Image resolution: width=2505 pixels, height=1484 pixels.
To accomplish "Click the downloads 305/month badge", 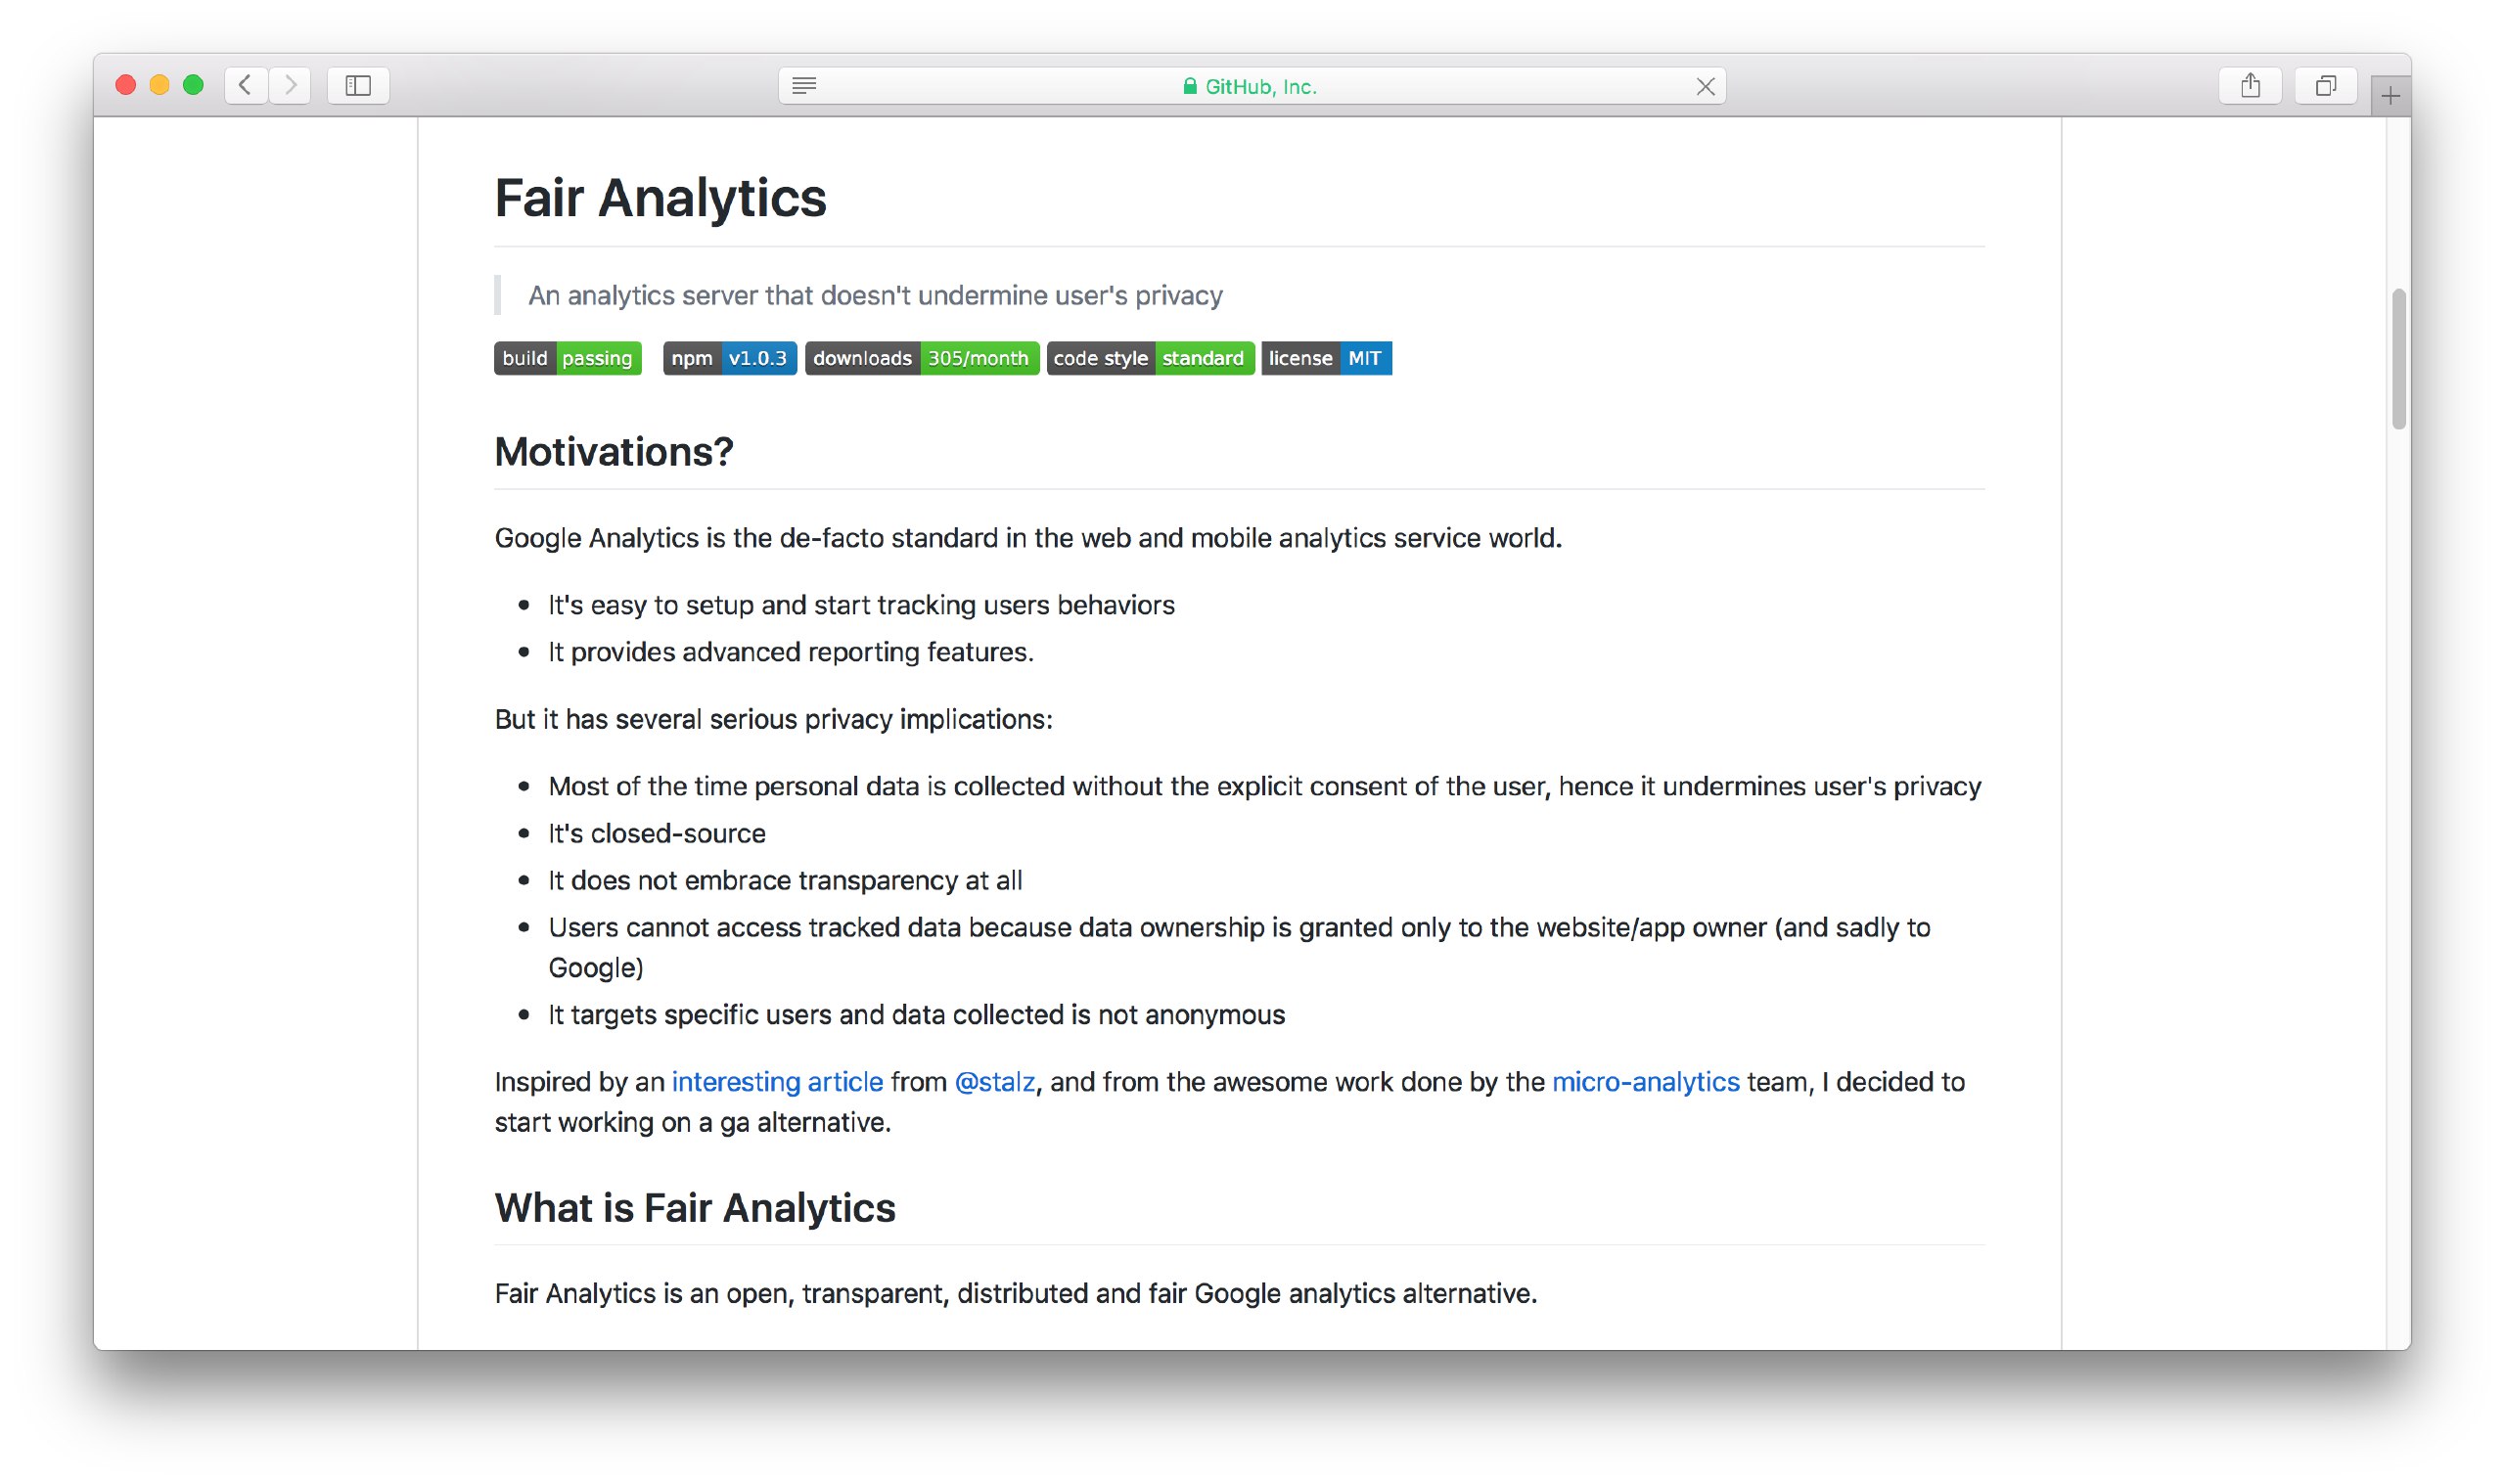I will pos(921,358).
